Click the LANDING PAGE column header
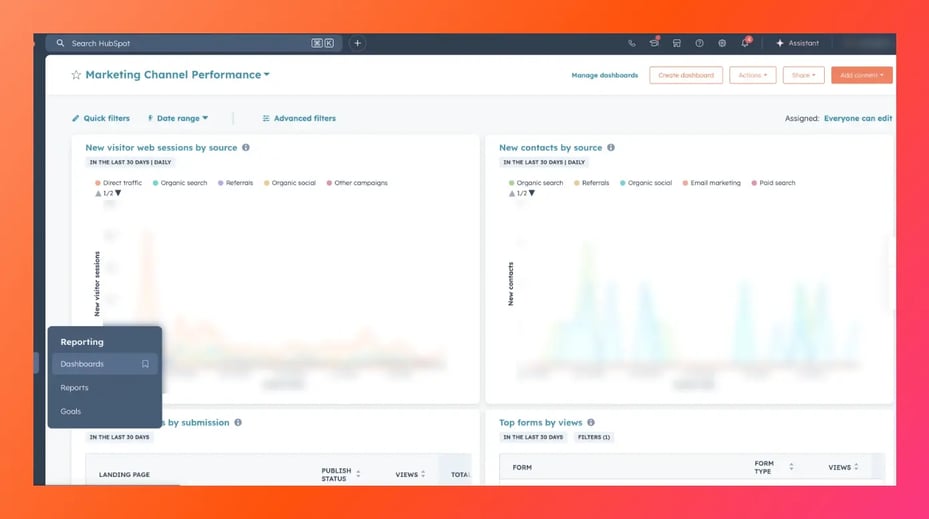 (x=124, y=475)
